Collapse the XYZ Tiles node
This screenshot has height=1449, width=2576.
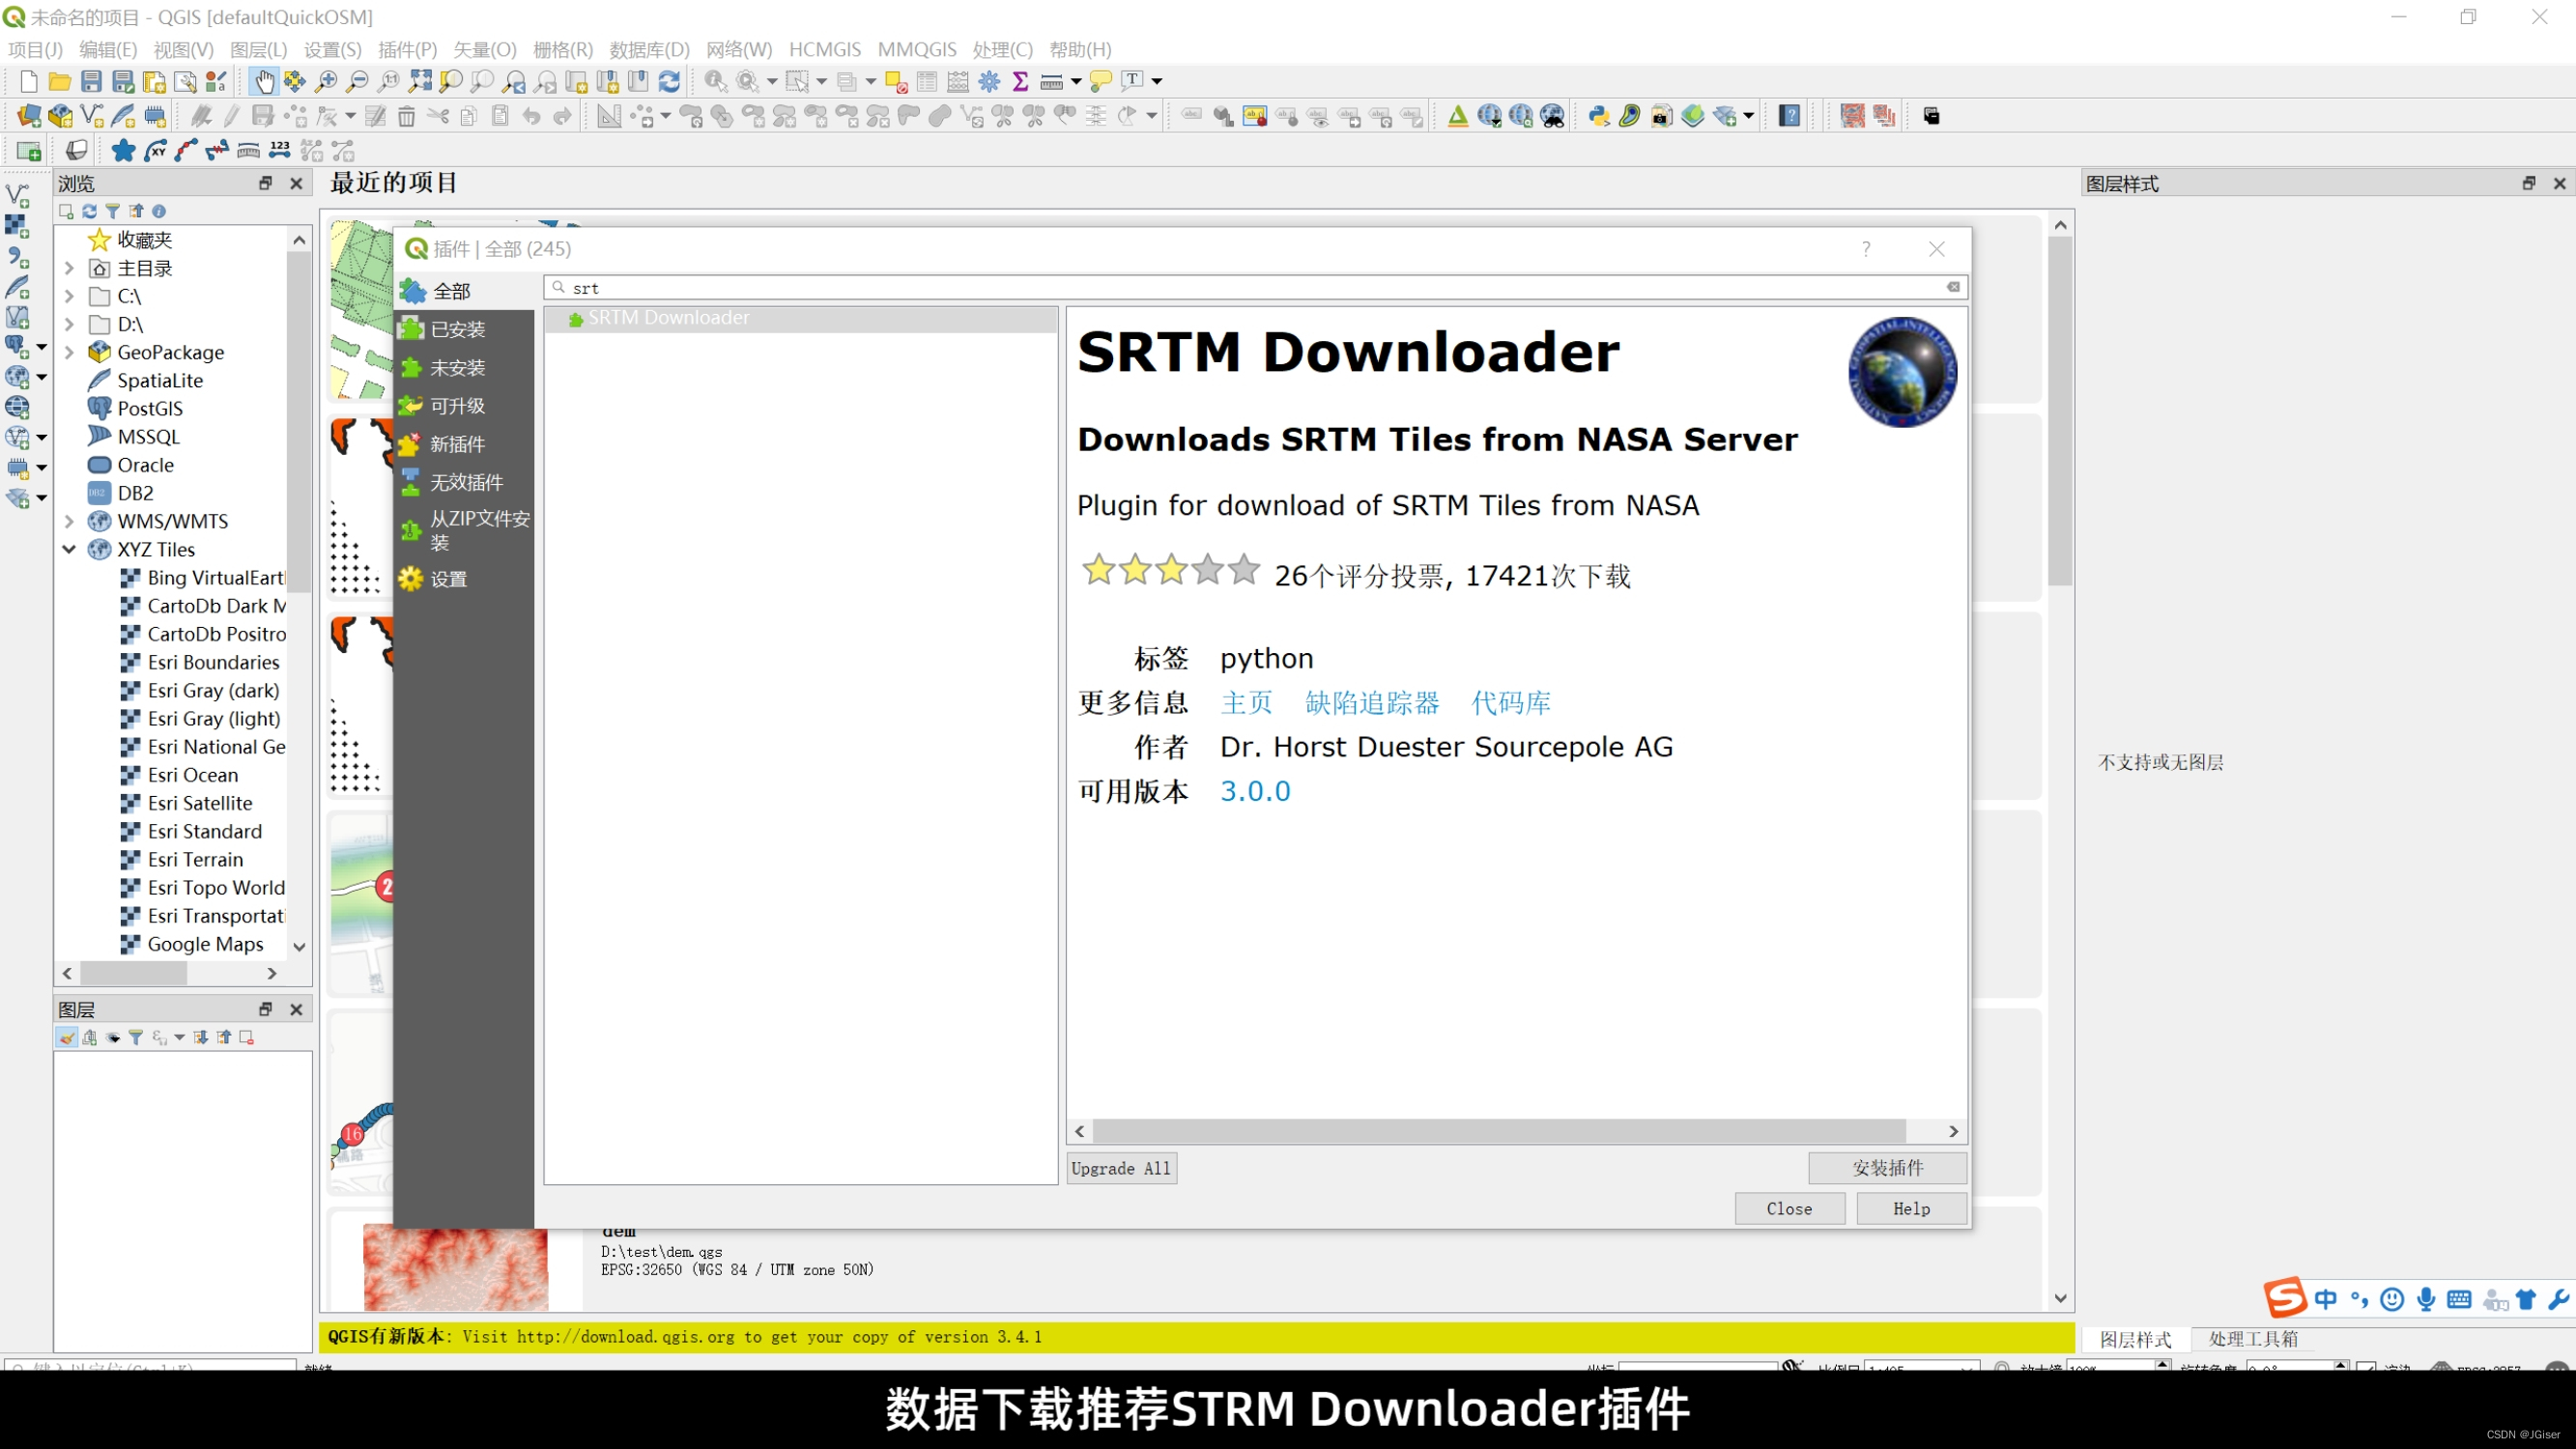[x=69, y=549]
